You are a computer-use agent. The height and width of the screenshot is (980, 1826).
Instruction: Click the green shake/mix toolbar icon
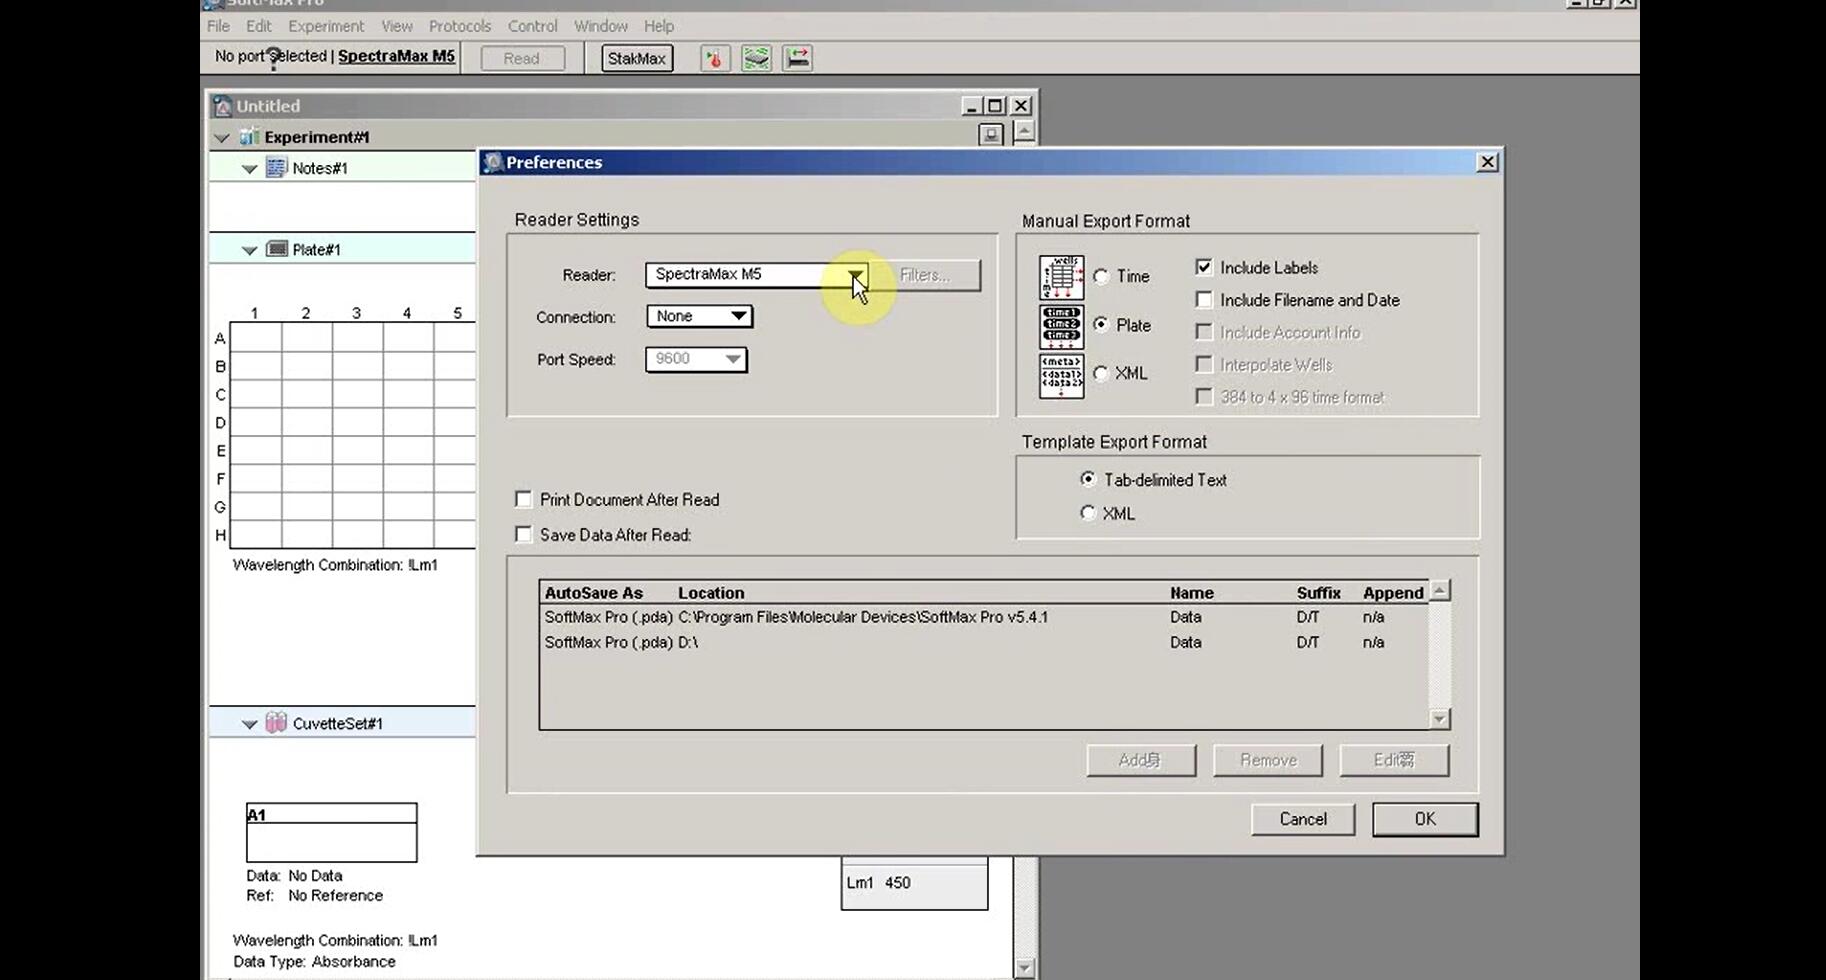(x=756, y=58)
